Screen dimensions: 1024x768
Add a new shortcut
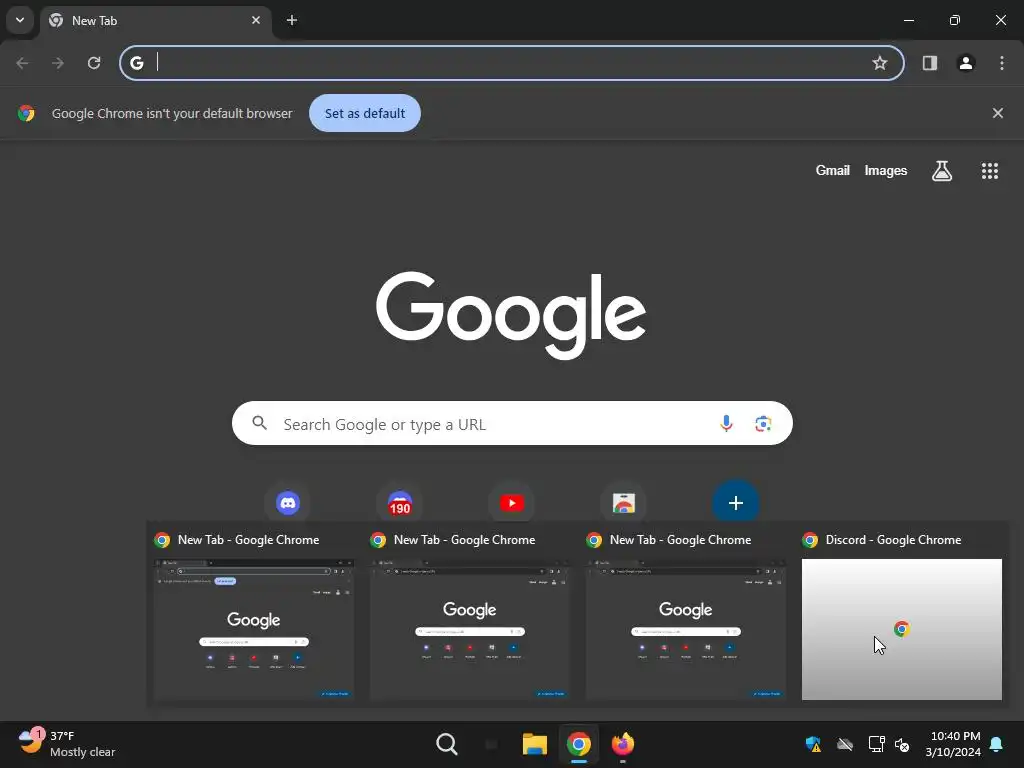(x=736, y=503)
